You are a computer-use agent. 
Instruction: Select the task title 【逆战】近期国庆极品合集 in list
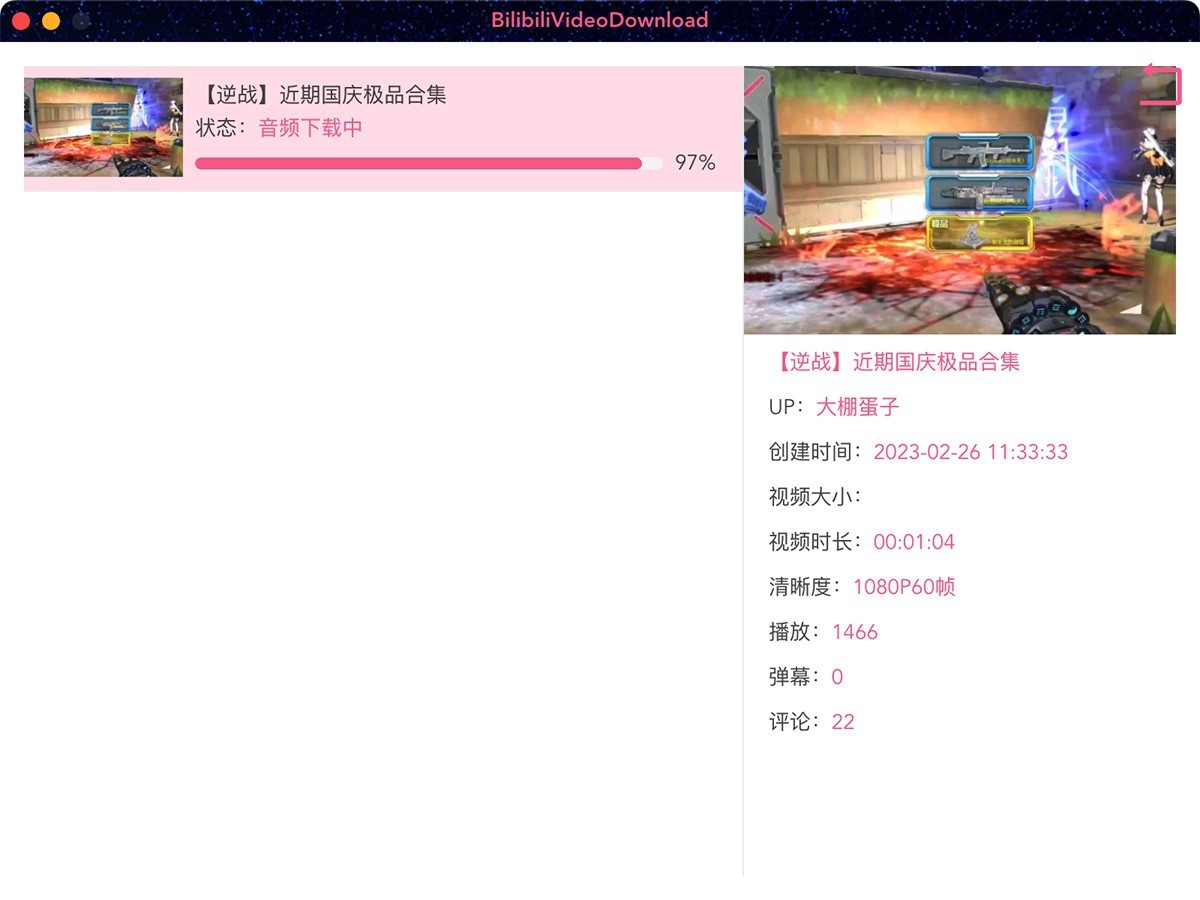click(x=321, y=95)
